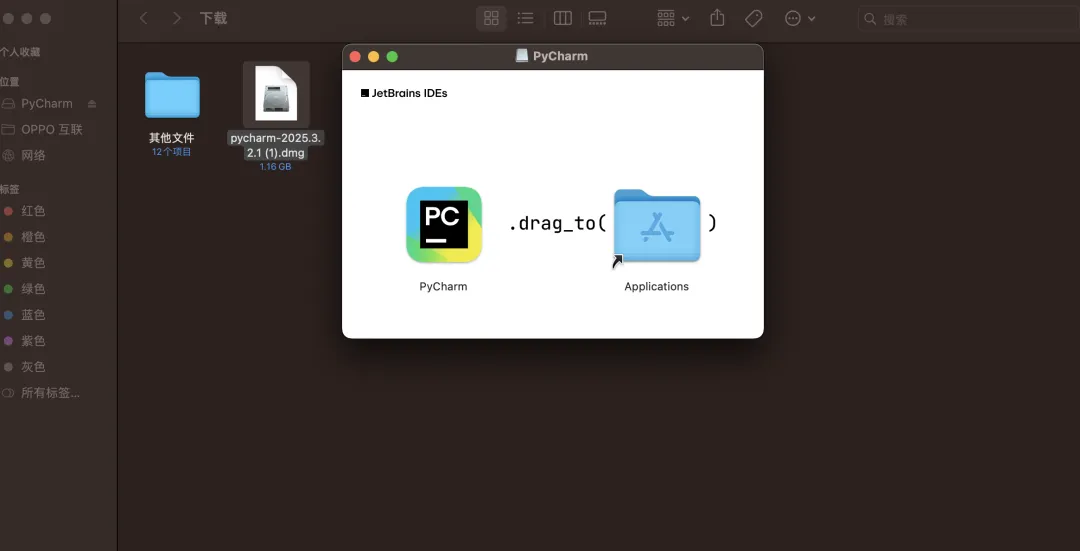This screenshot has height=551, width=1080.
Task: Click the Share toolbar icon
Action: (x=717, y=18)
